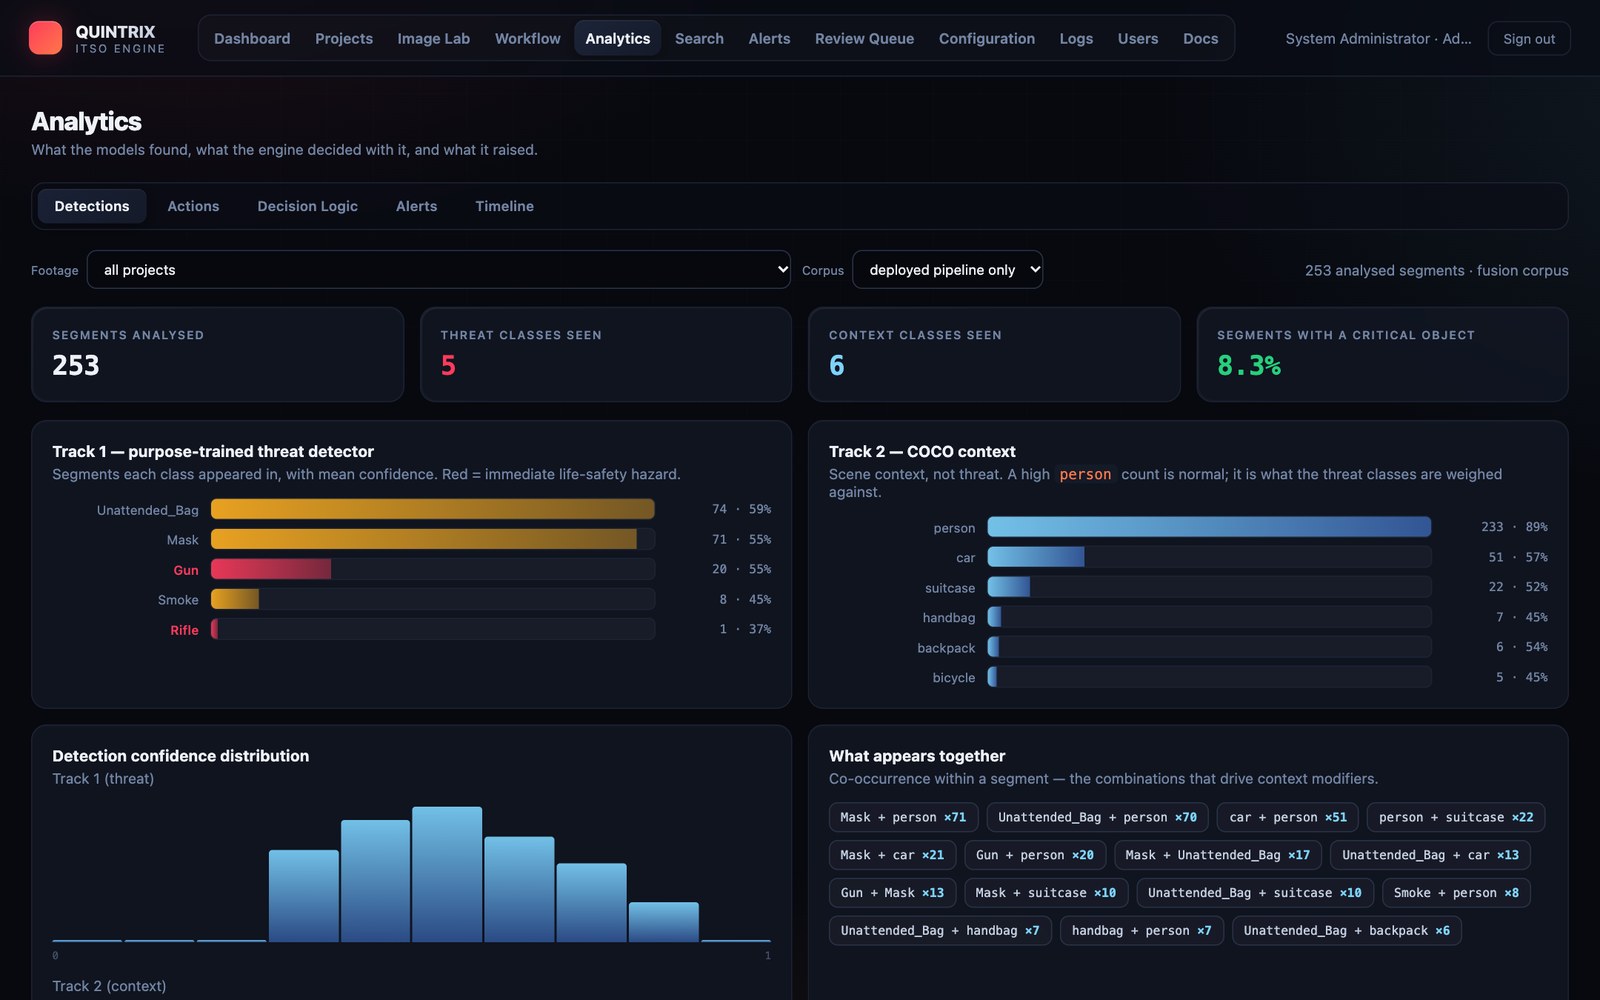
Task: Click the Smoke + person ×8 chip
Action: coord(1456,893)
